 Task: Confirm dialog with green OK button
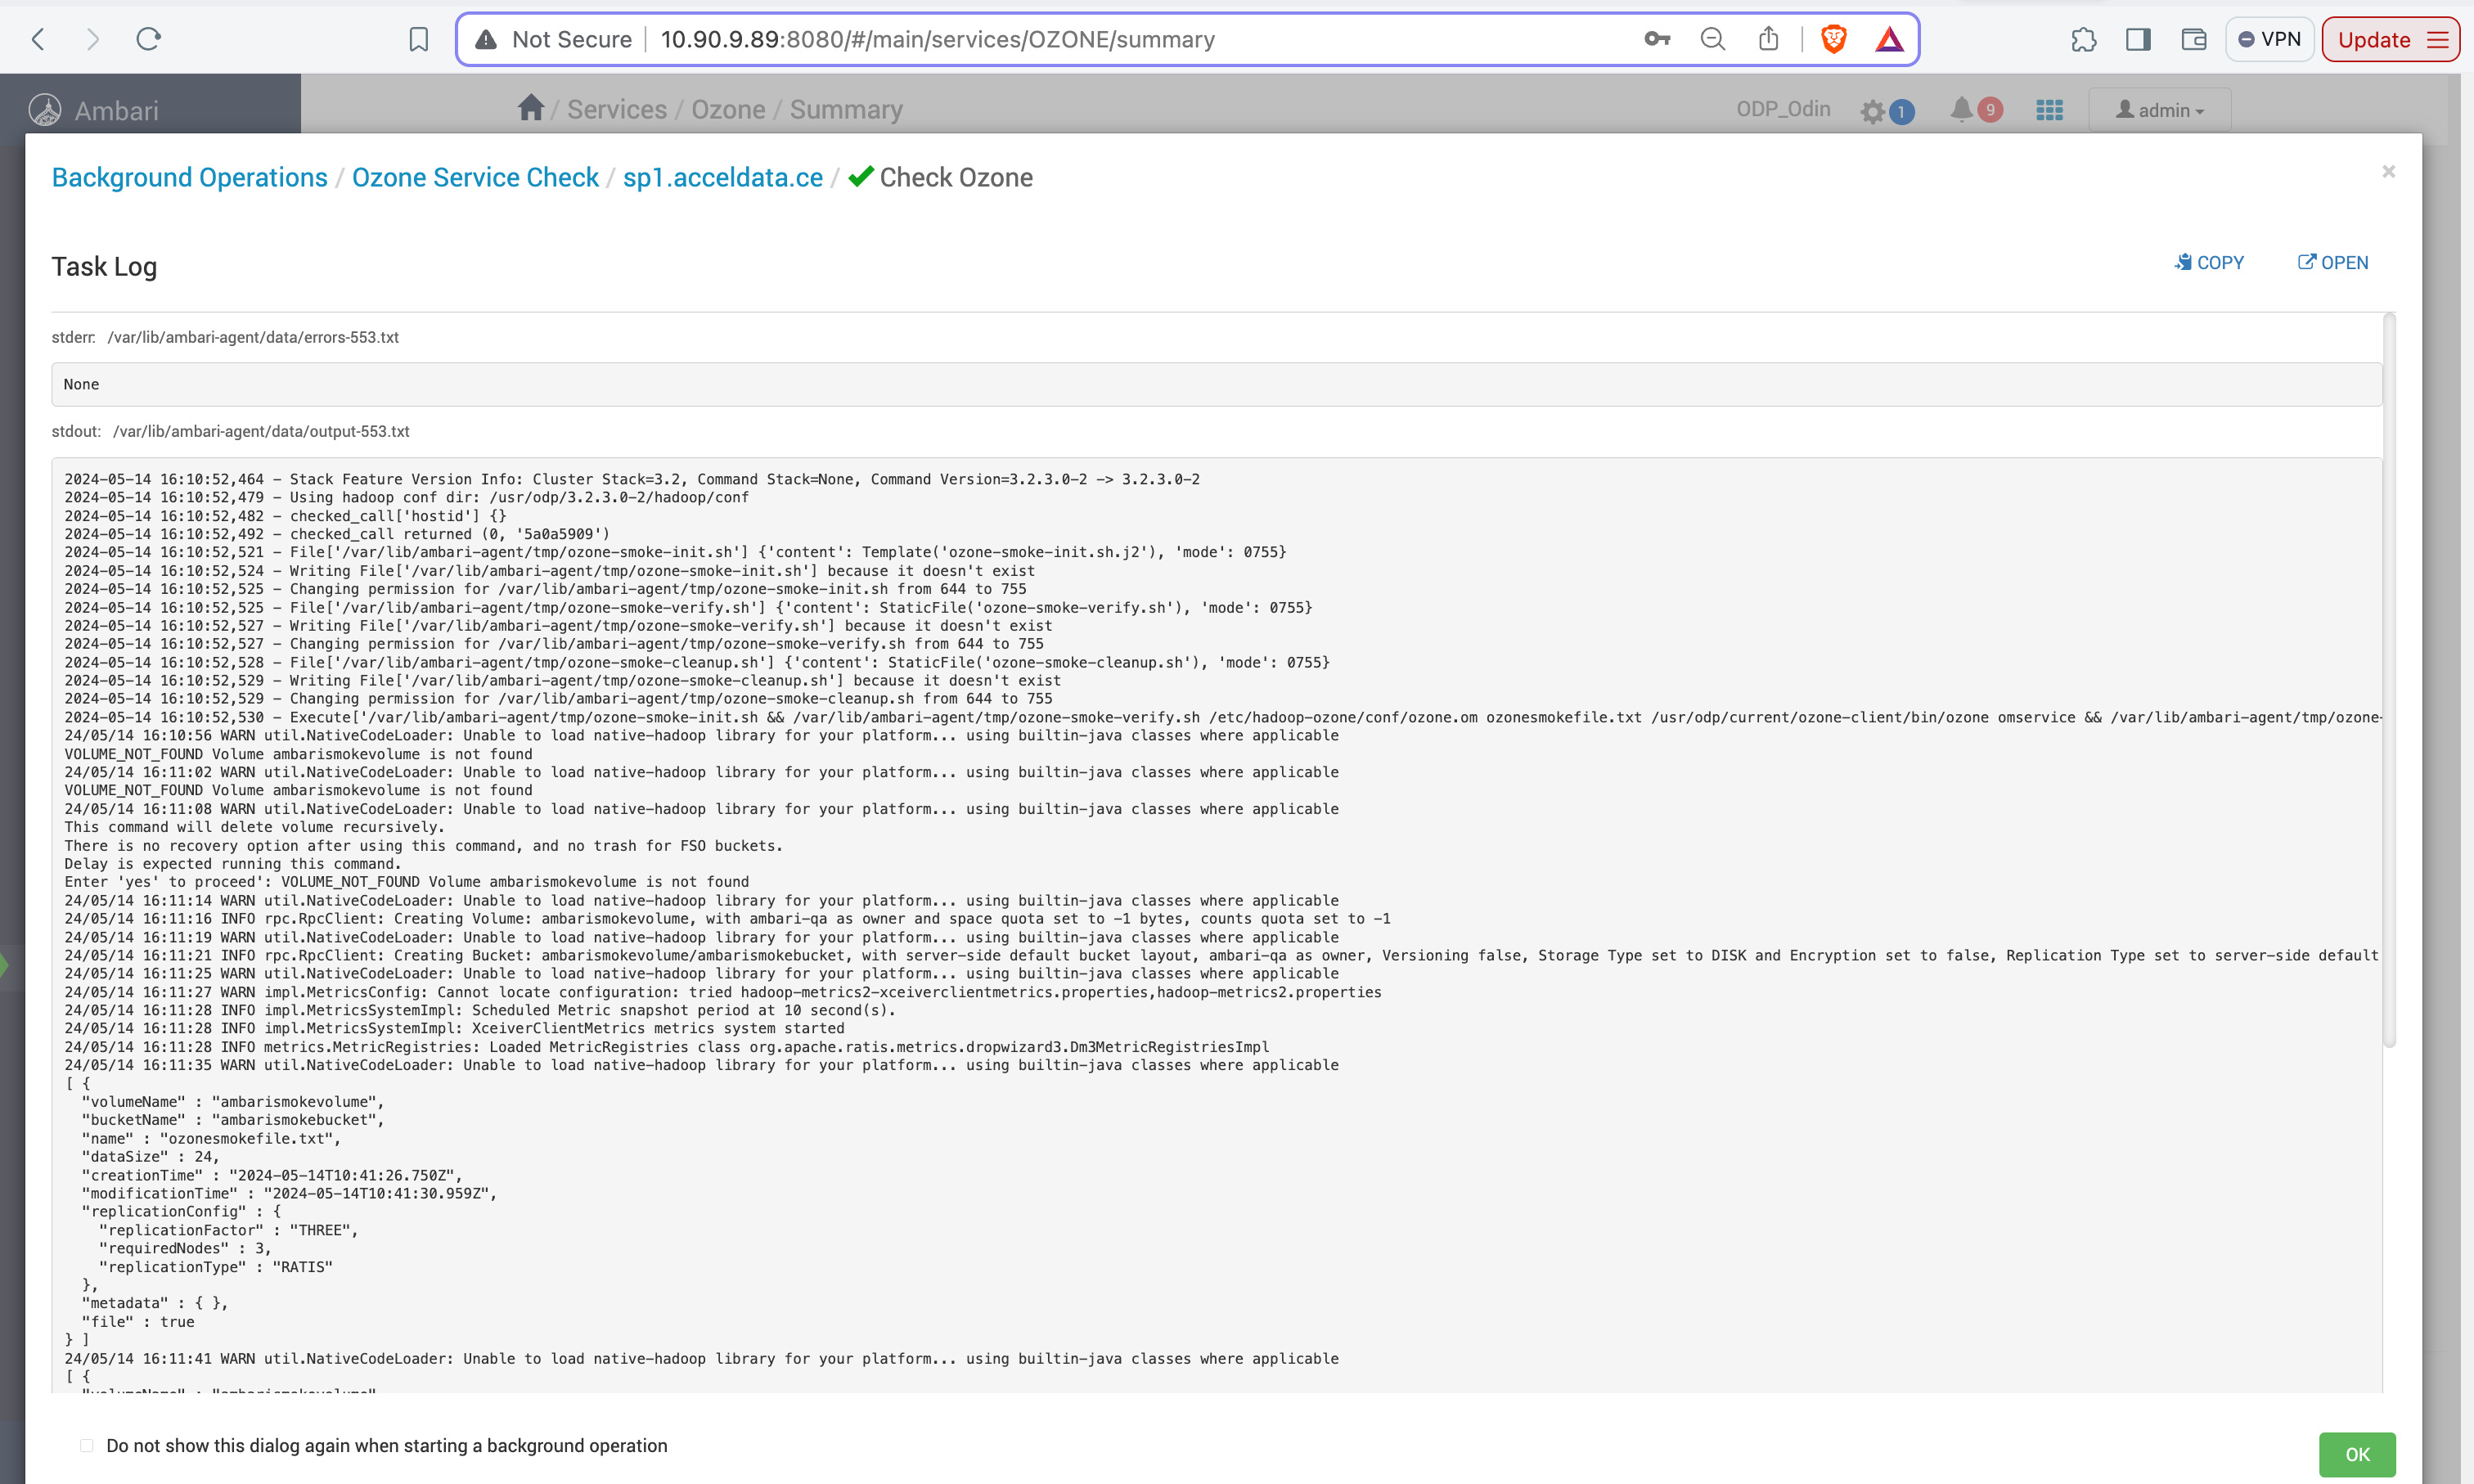click(x=2357, y=1454)
